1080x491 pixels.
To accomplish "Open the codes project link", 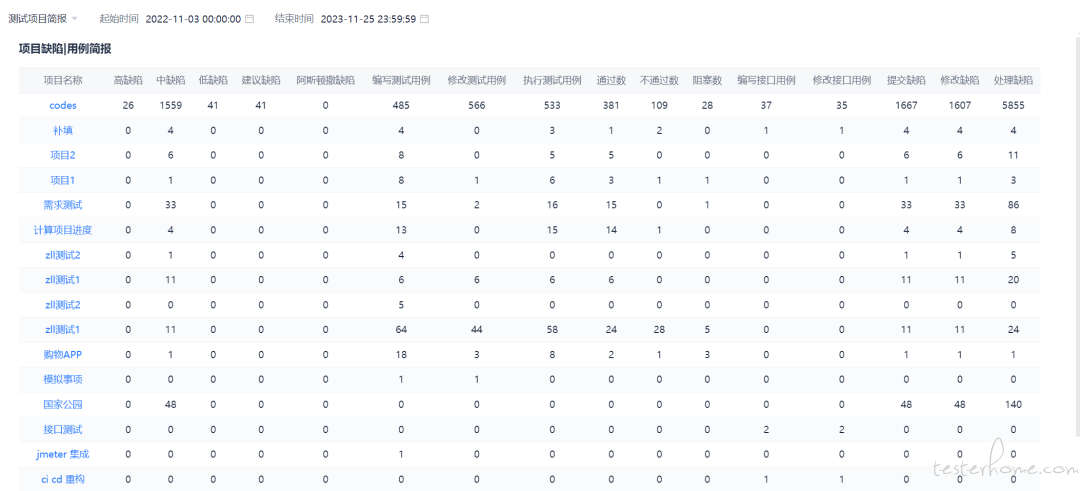I will tap(63, 105).
